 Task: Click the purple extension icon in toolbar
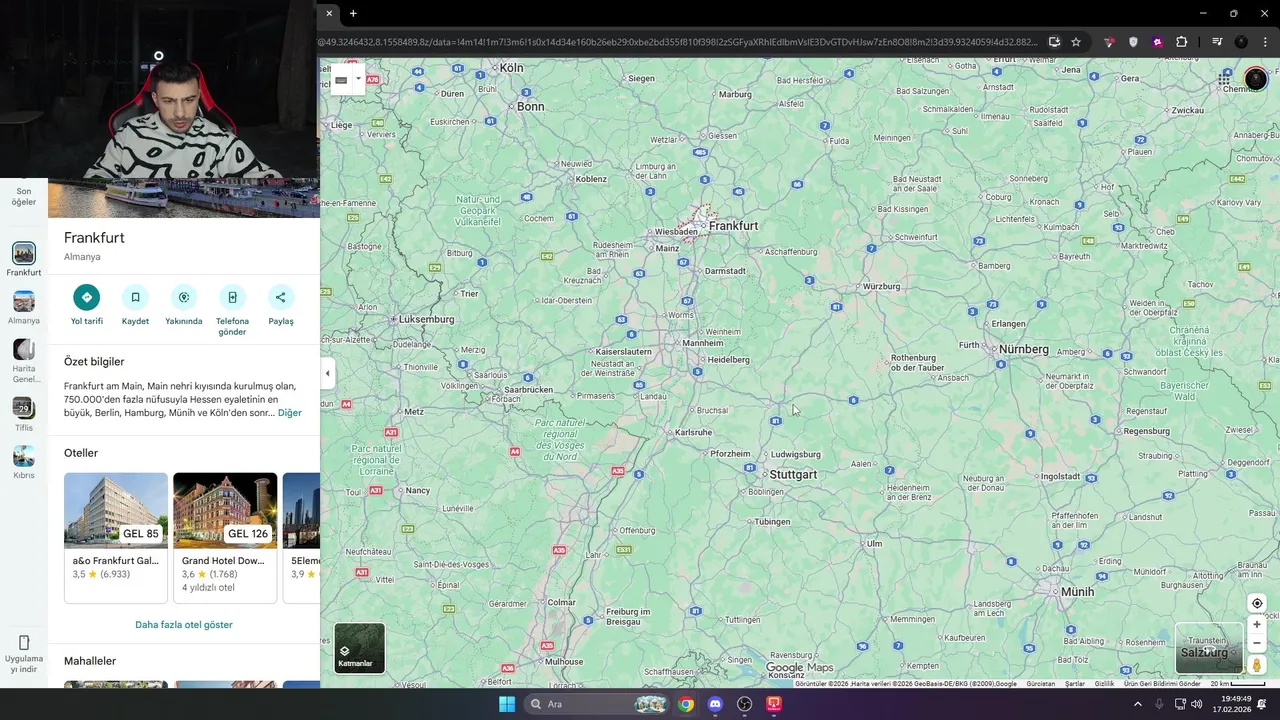click(x=1157, y=42)
